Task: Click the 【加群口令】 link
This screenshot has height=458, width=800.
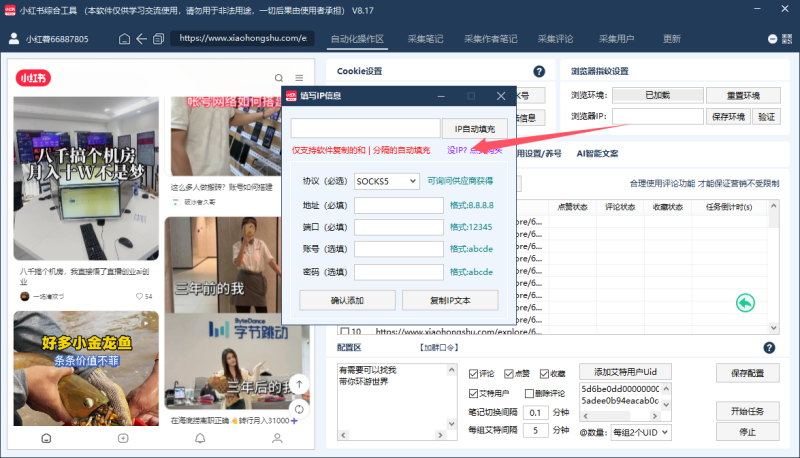Action: click(x=438, y=348)
